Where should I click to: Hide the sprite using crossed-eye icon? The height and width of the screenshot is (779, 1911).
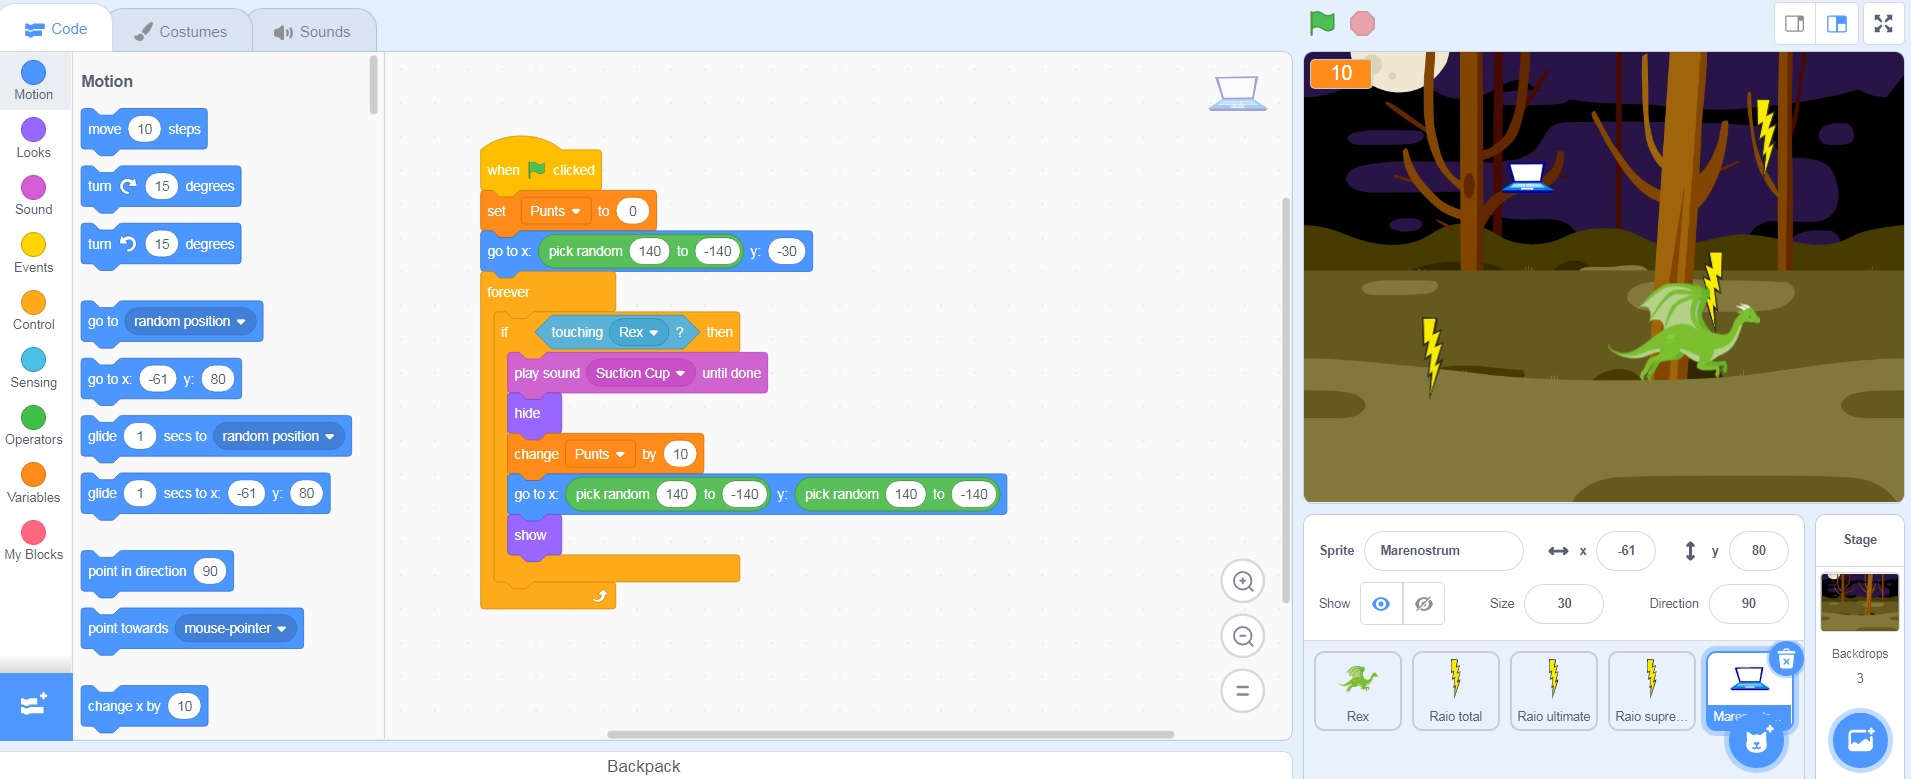coord(1424,604)
